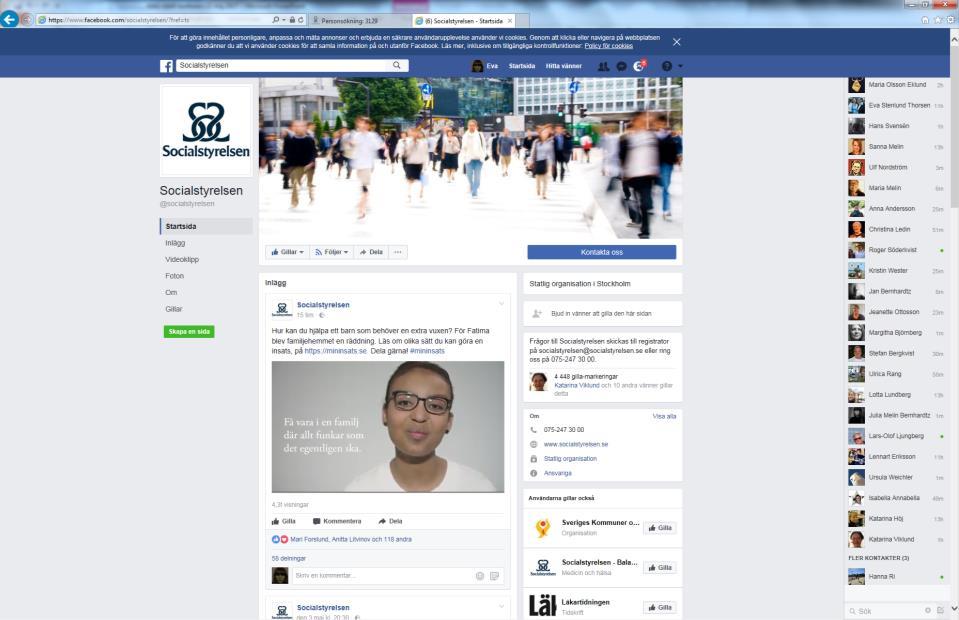
Task: Expand the first post's options chevron
Action: coord(502,303)
